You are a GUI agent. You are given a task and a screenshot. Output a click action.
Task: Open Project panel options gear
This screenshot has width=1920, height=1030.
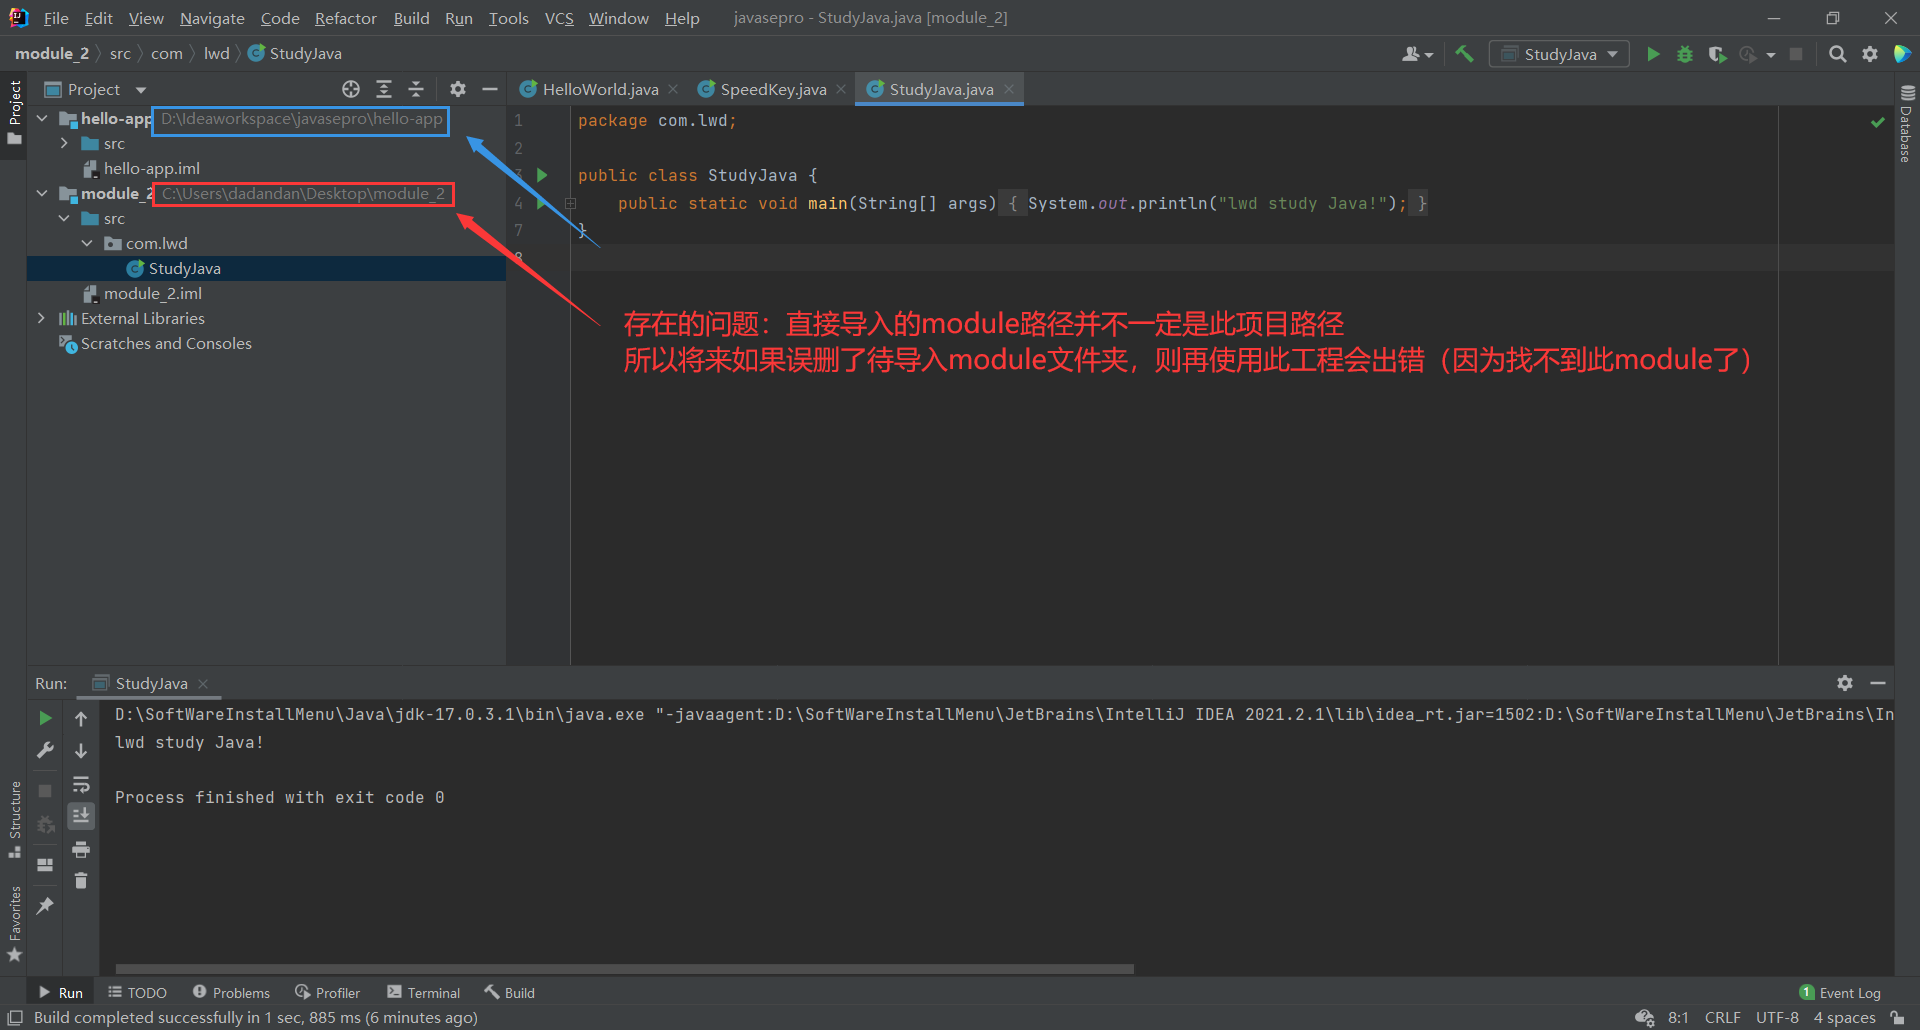[x=458, y=89]
